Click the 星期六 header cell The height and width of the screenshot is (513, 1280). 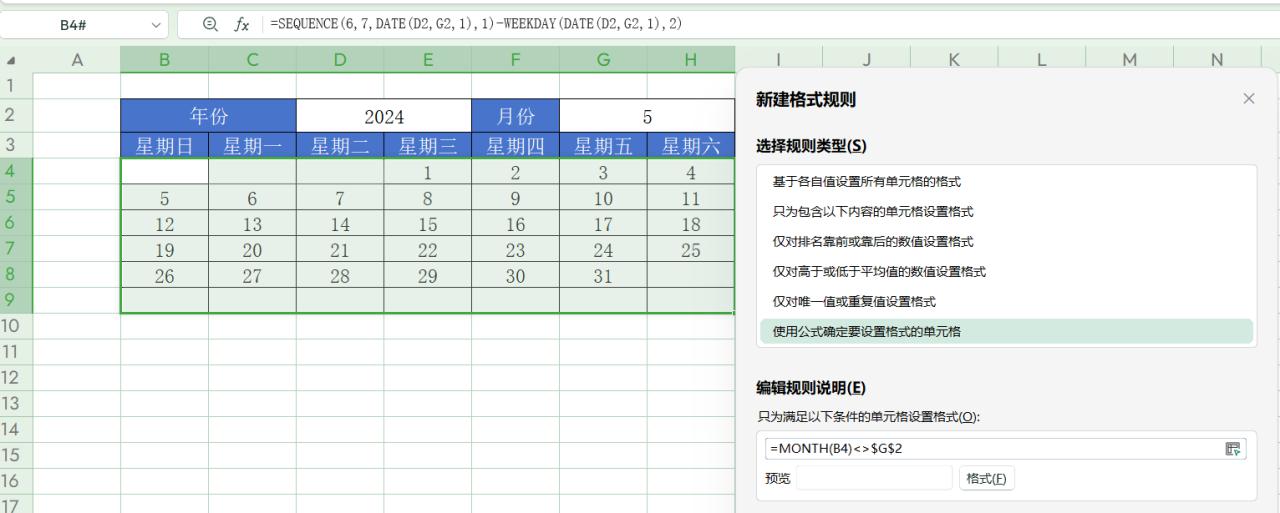691,147
